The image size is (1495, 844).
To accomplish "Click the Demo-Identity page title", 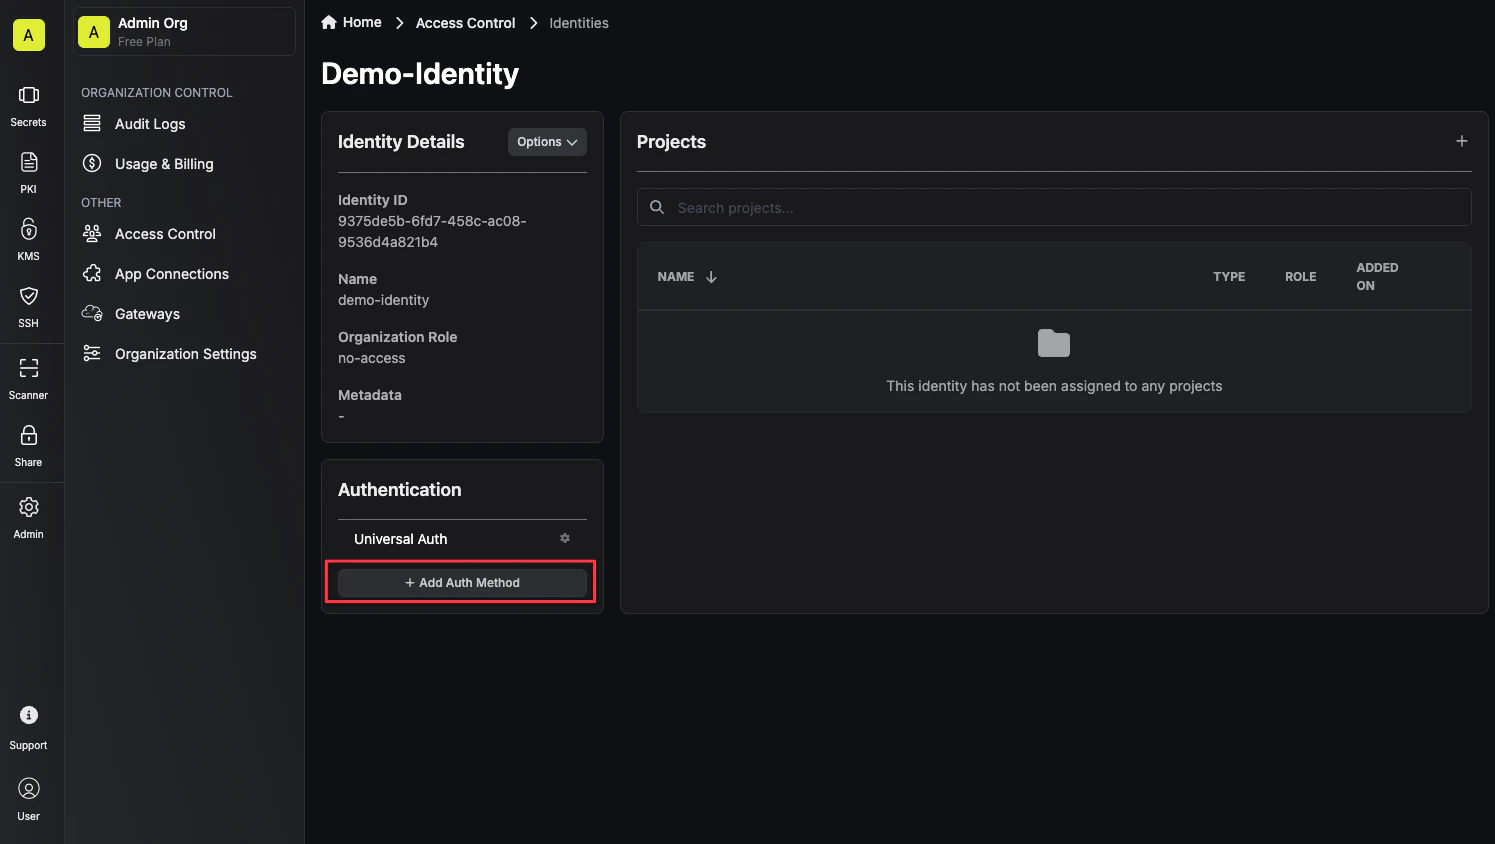I will point(420,74).
